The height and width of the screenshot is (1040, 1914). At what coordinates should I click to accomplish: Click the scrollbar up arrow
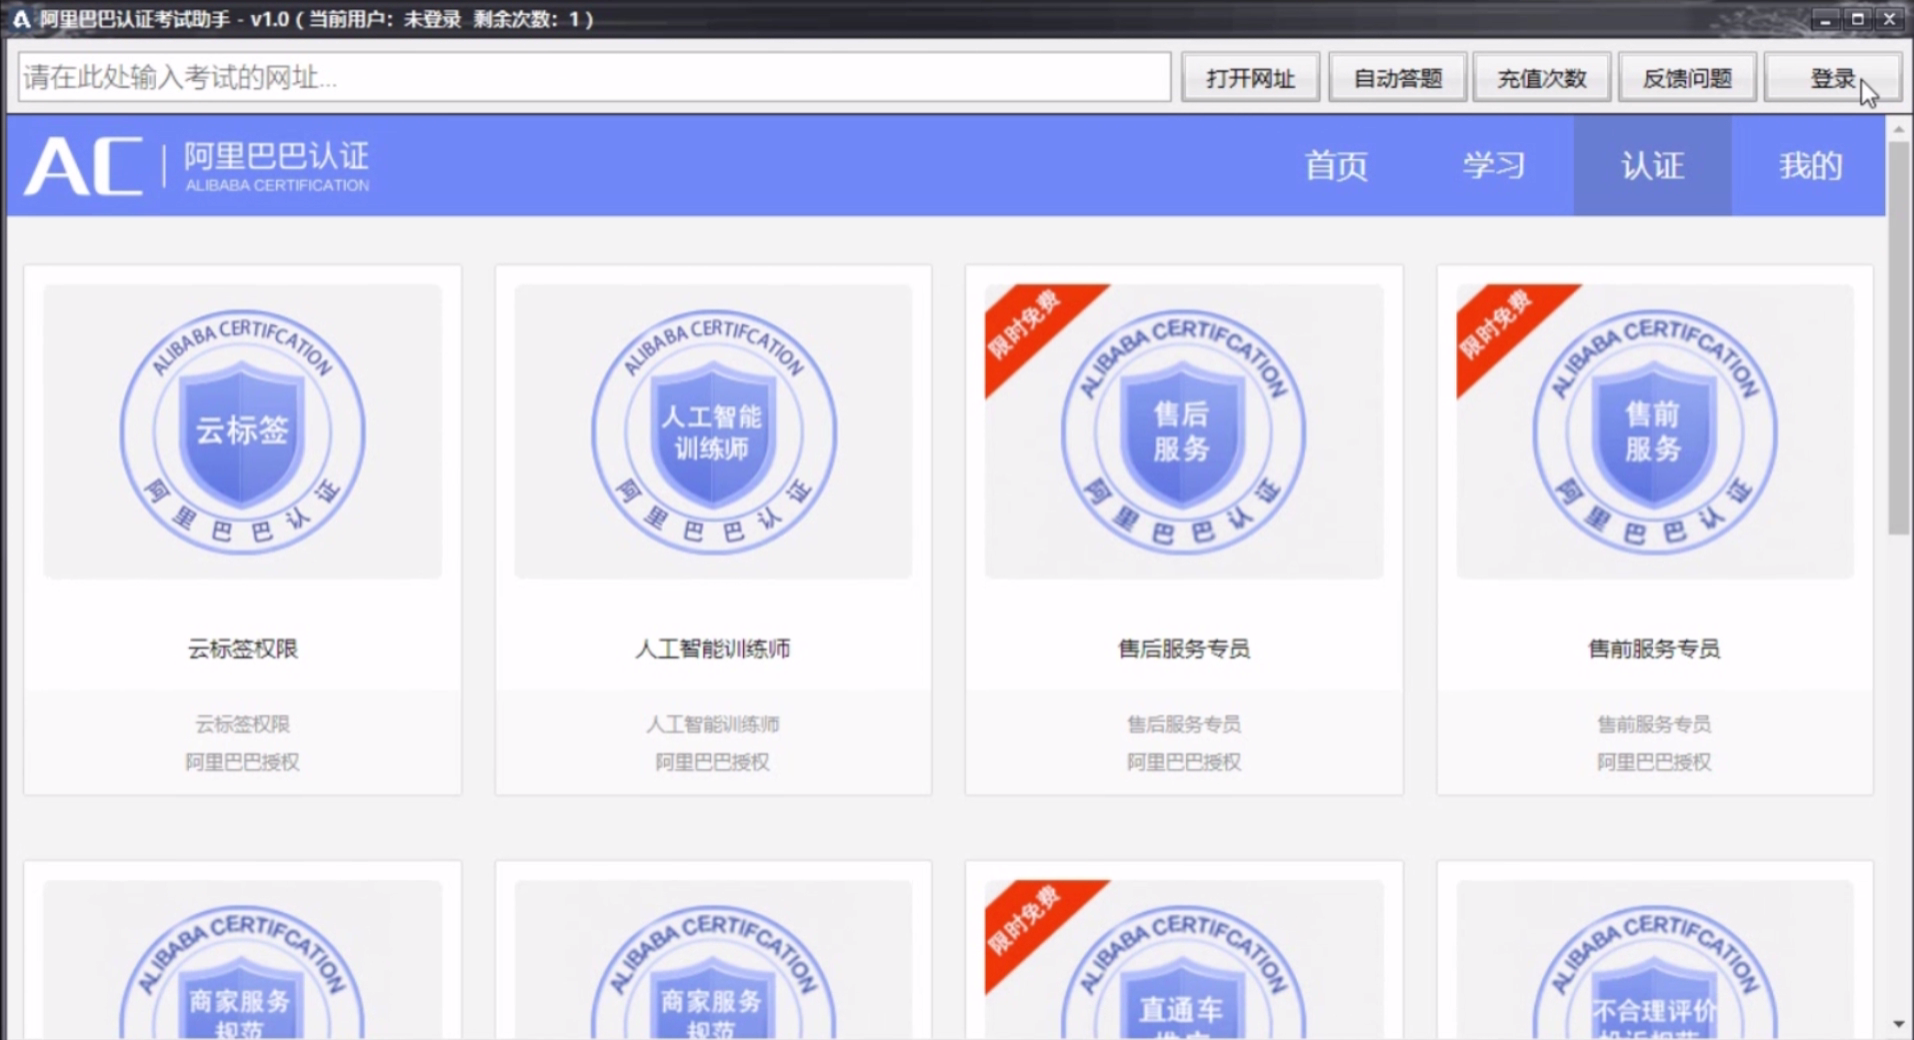coord(1898,129)
